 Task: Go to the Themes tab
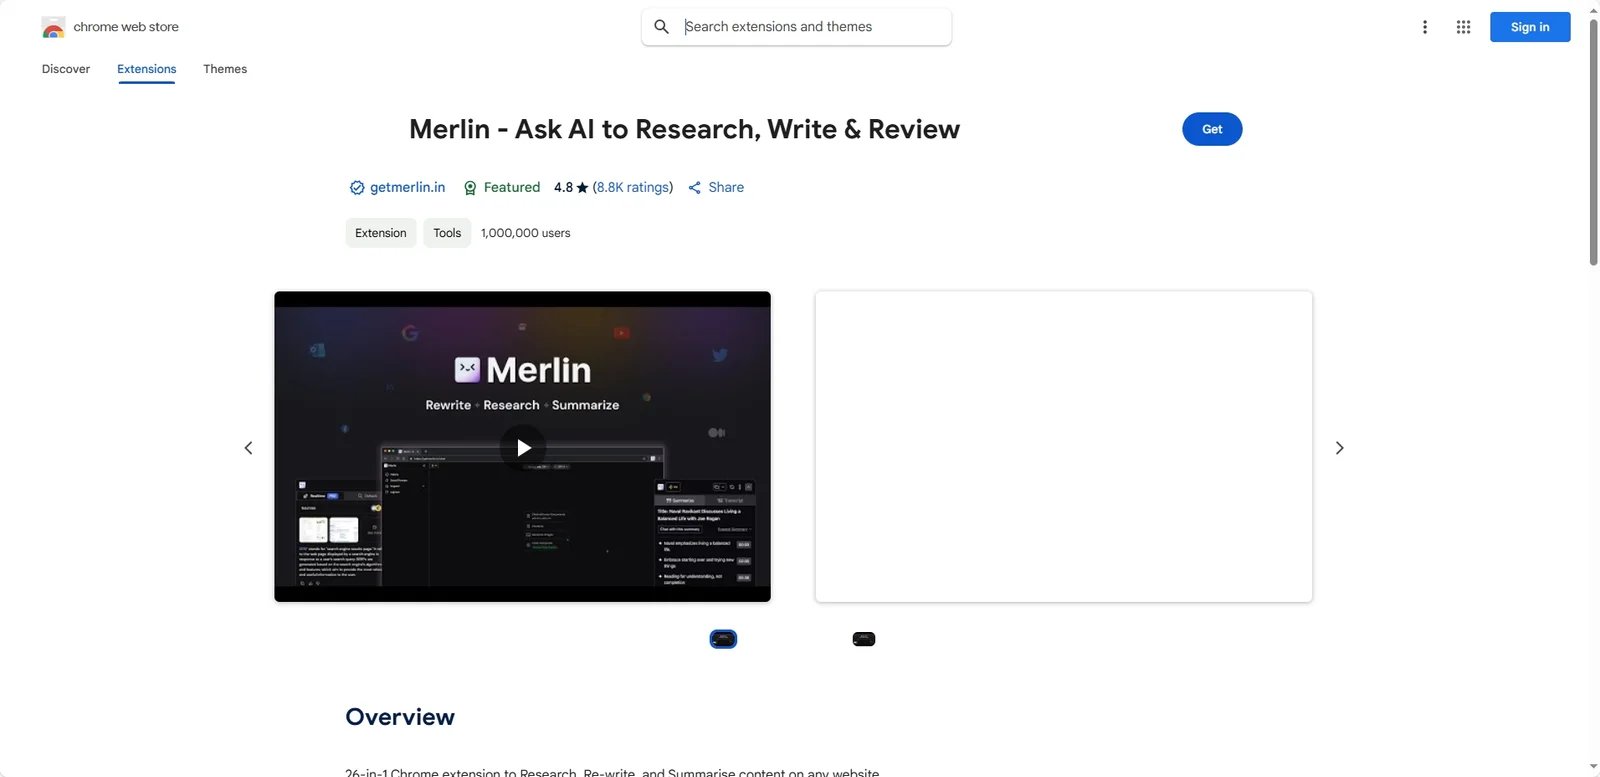pyautogui.click(x=225, y=69)
